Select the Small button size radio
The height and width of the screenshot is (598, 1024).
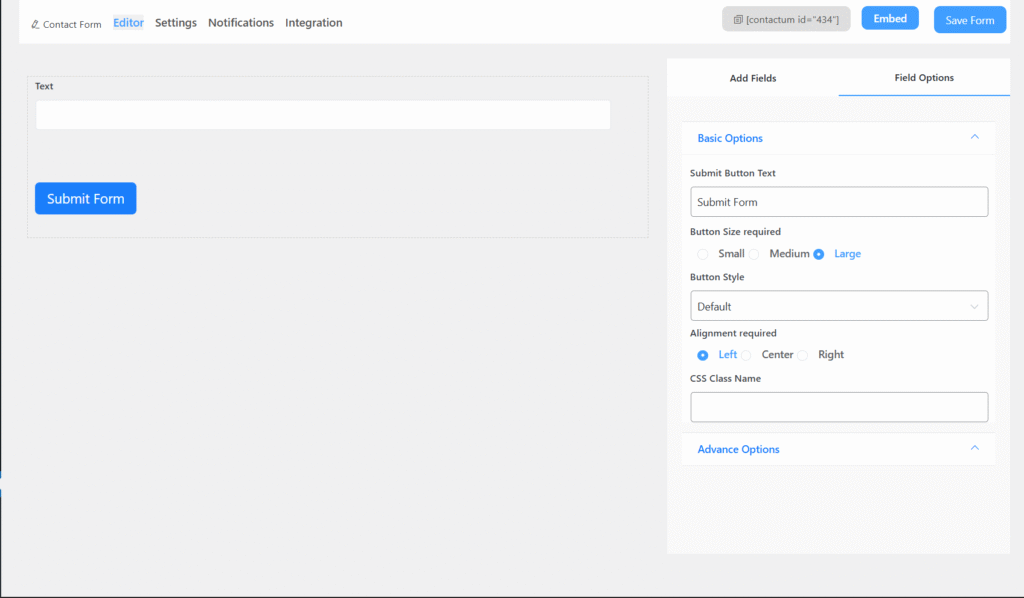[703, 254]
